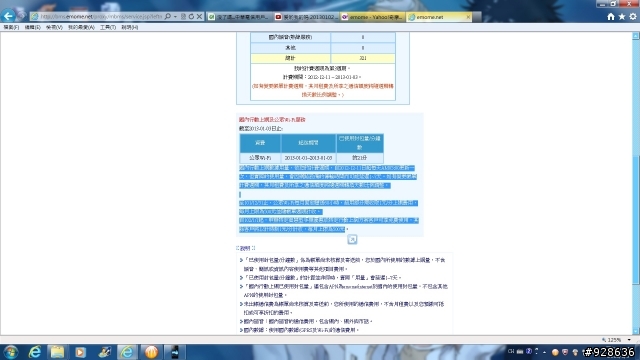Click the red notice text about billing period
The image size is (640, 360).
323,90
